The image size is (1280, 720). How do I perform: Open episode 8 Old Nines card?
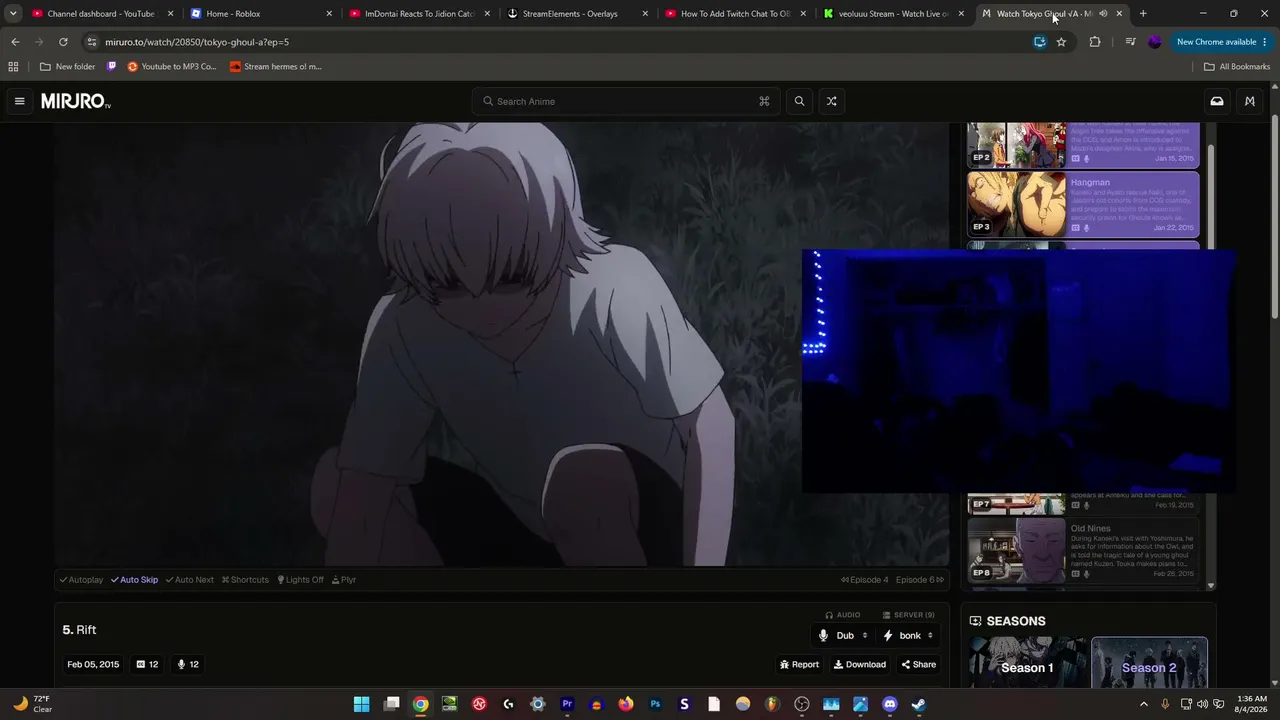(x=1083, y=550)
